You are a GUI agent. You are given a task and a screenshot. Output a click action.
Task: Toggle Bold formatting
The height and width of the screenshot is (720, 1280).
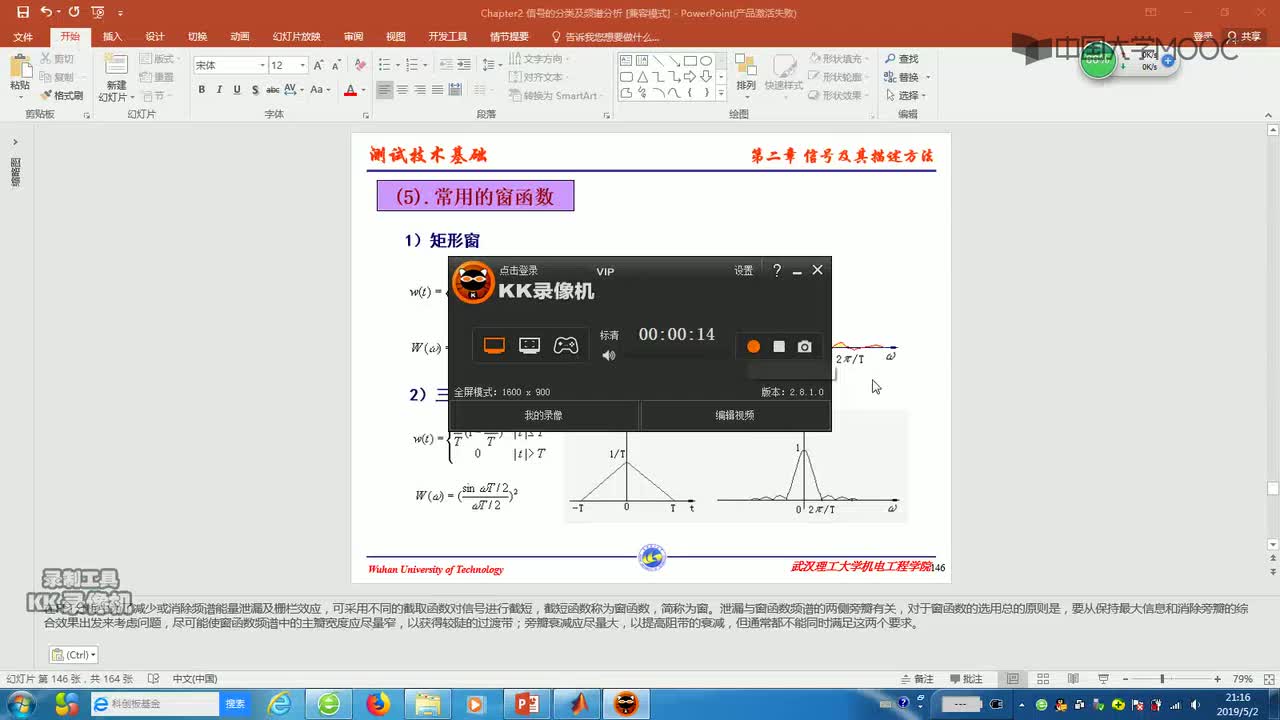(x=202, y=90)
